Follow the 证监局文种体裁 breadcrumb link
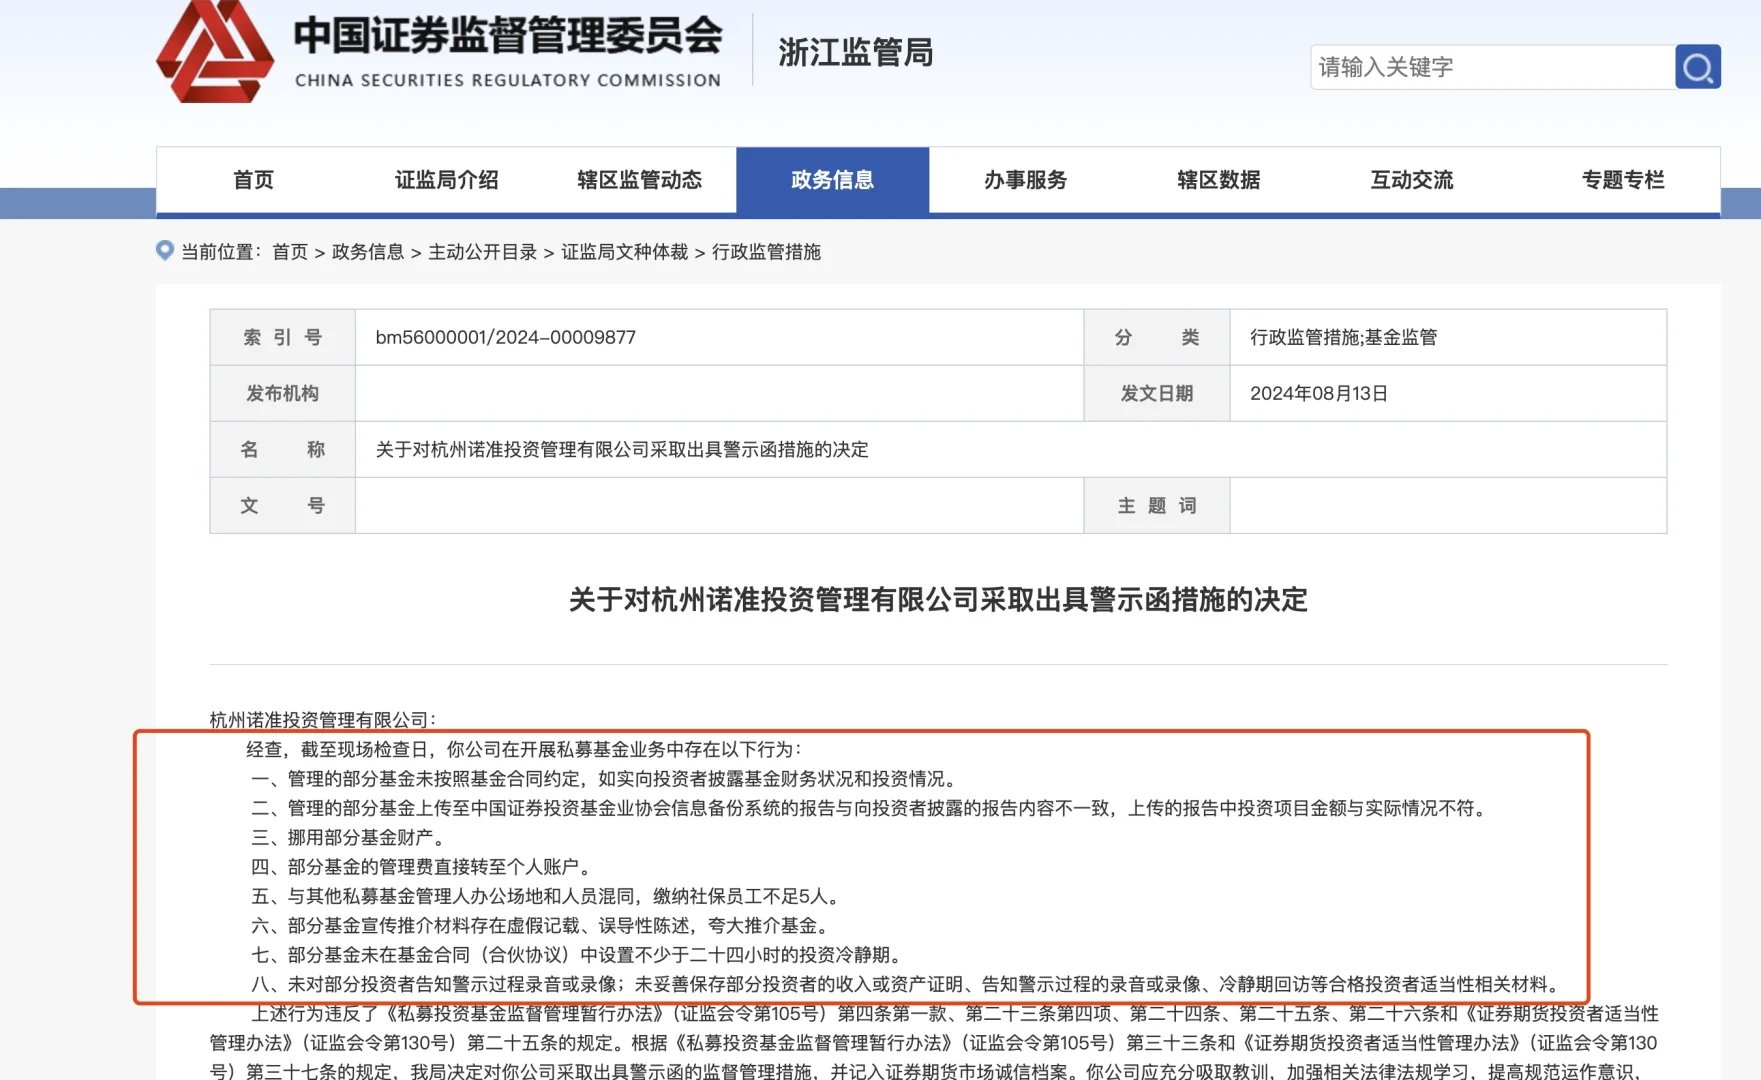 point(625,252)
